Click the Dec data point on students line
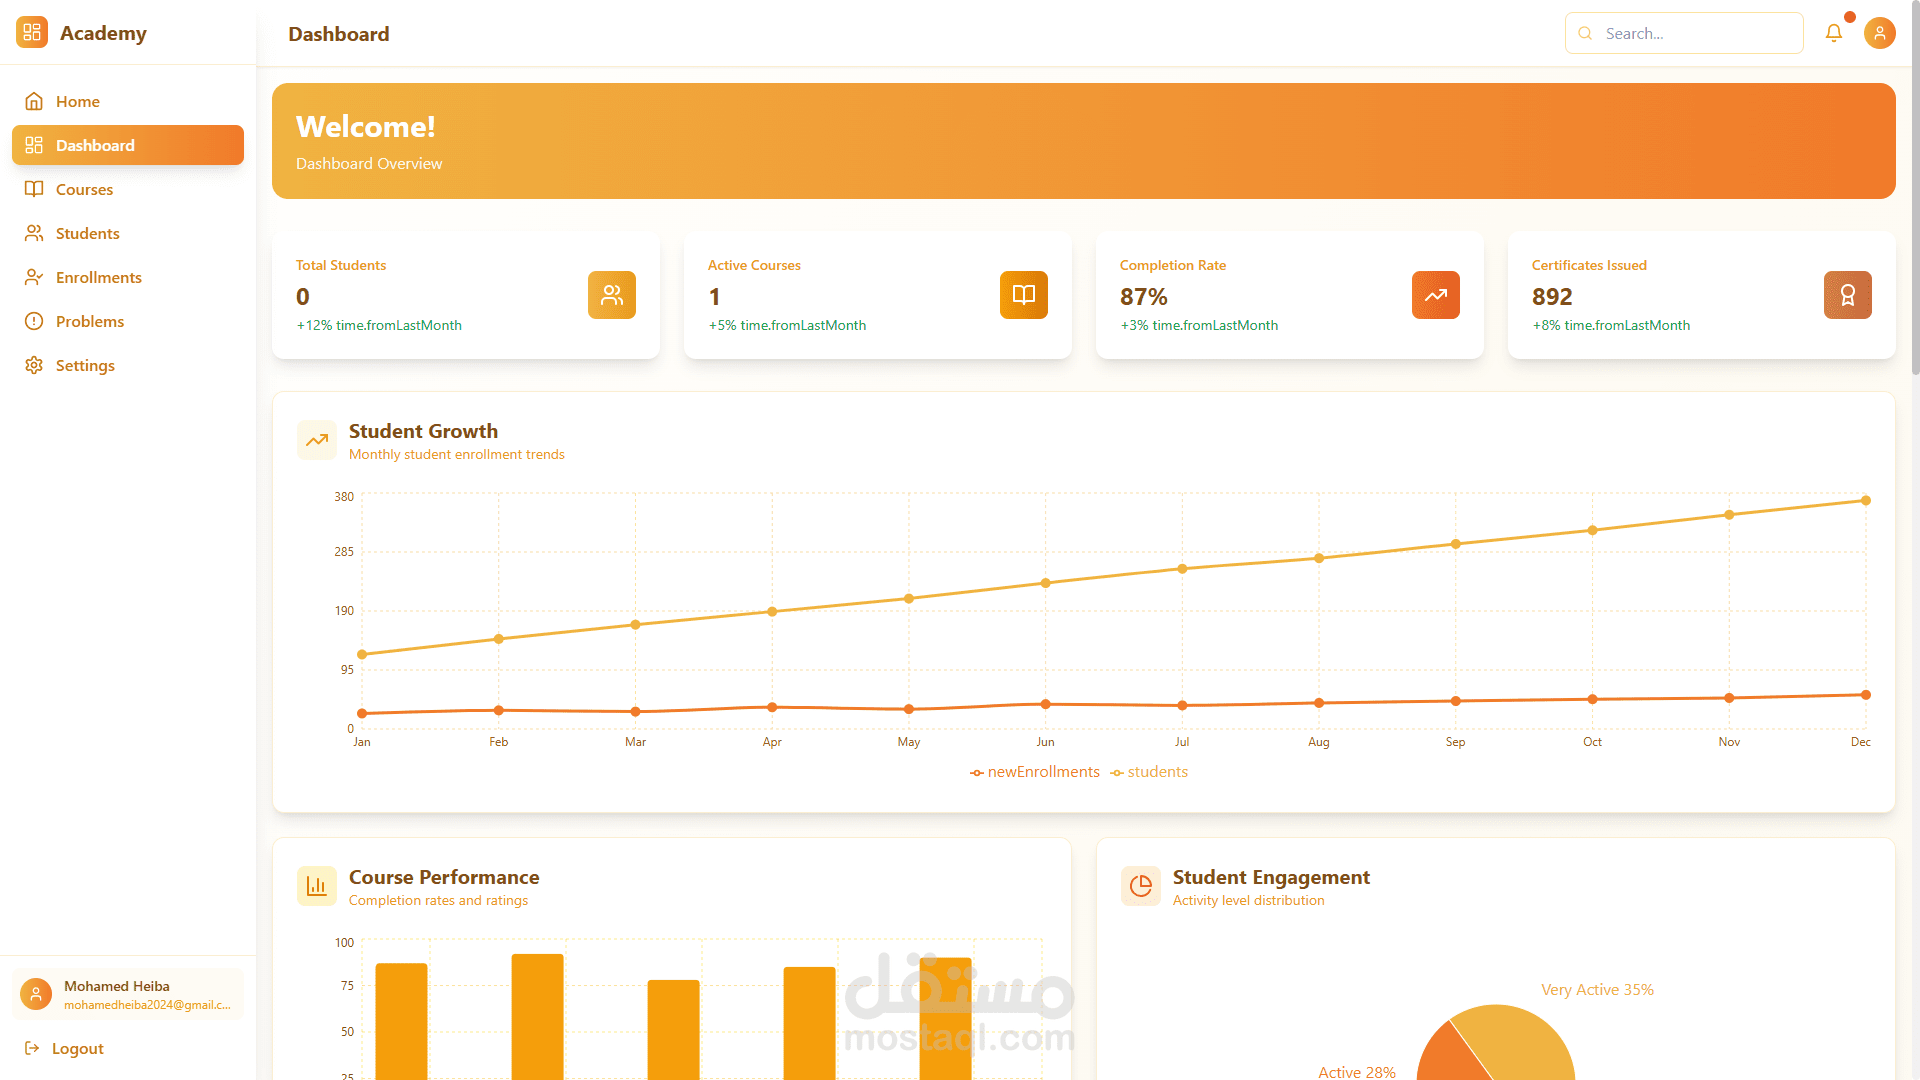The image size is (1920, 1080). click(x=1865, y=500)
